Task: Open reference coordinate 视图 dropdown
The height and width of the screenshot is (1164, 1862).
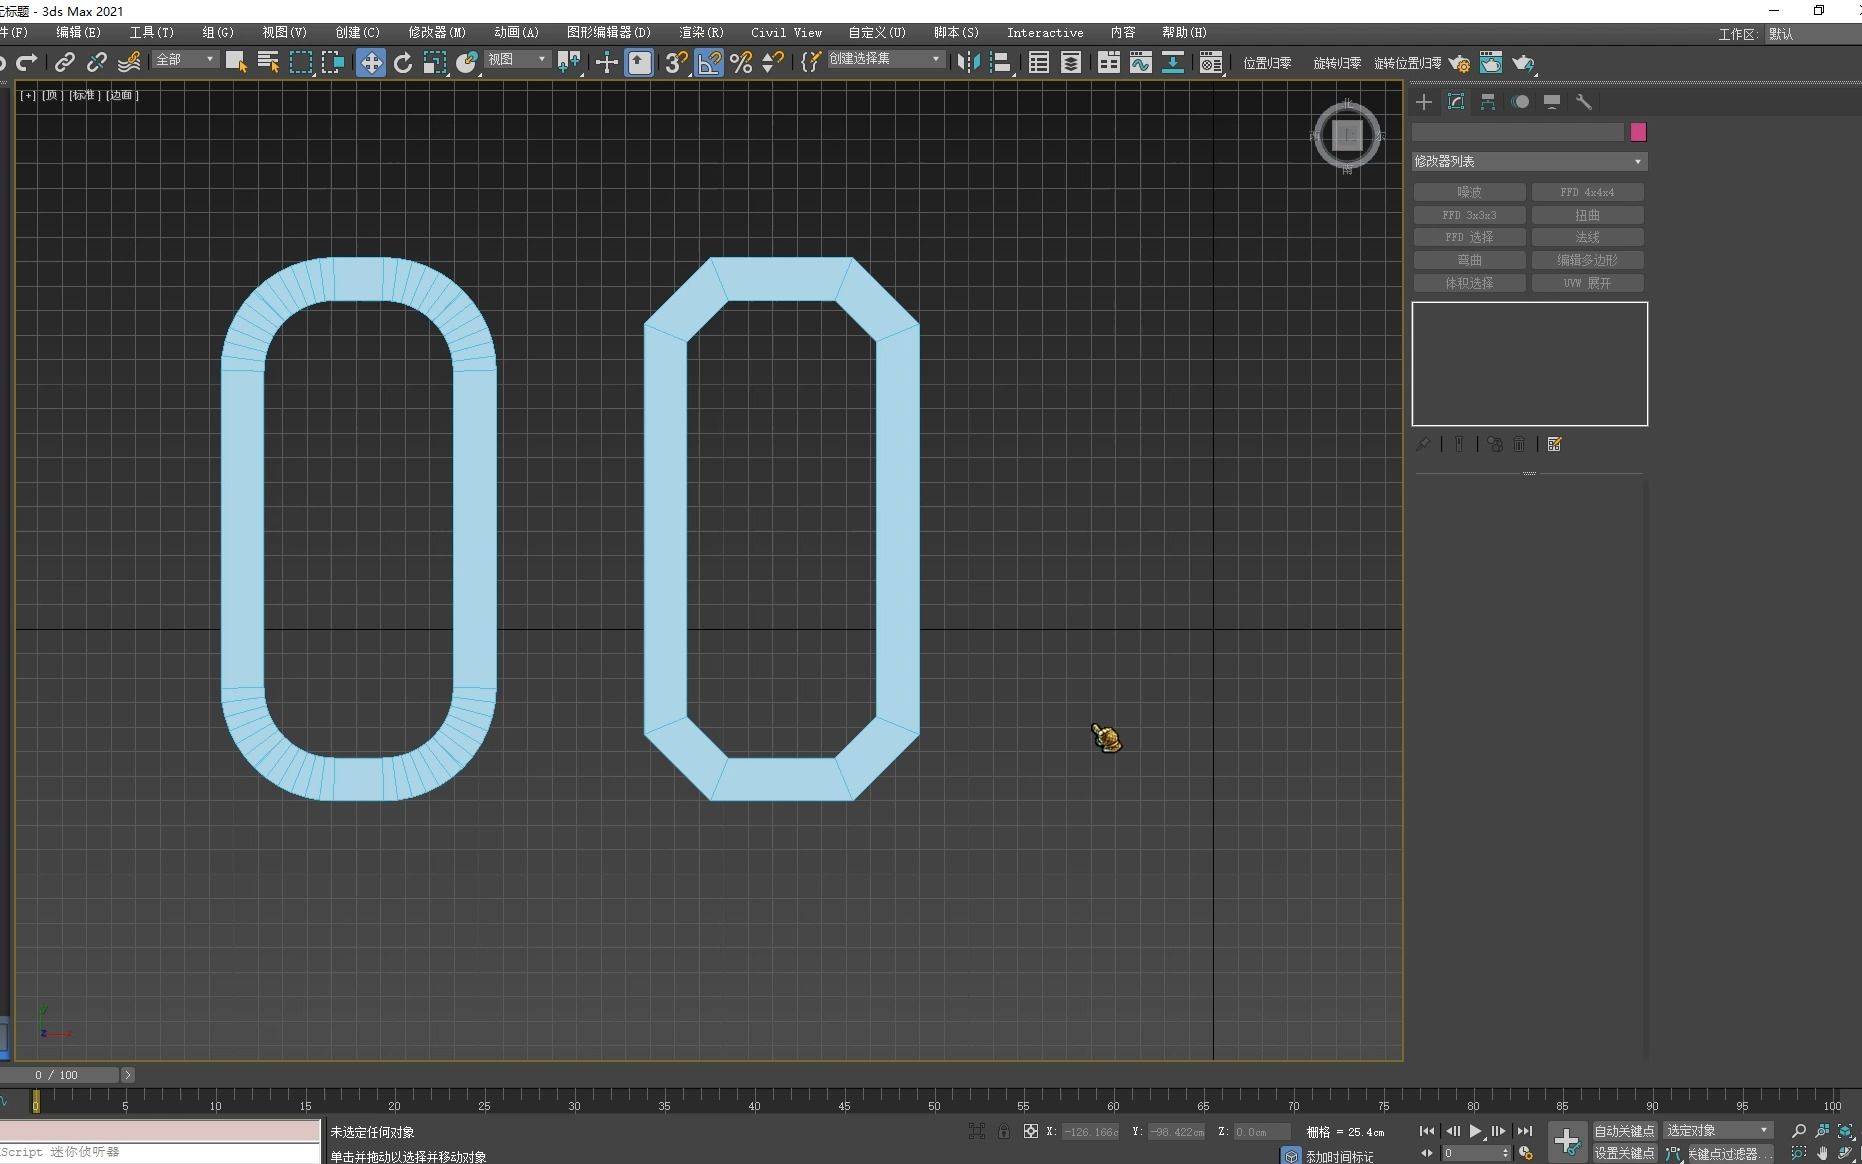Action: click(517, 60)
